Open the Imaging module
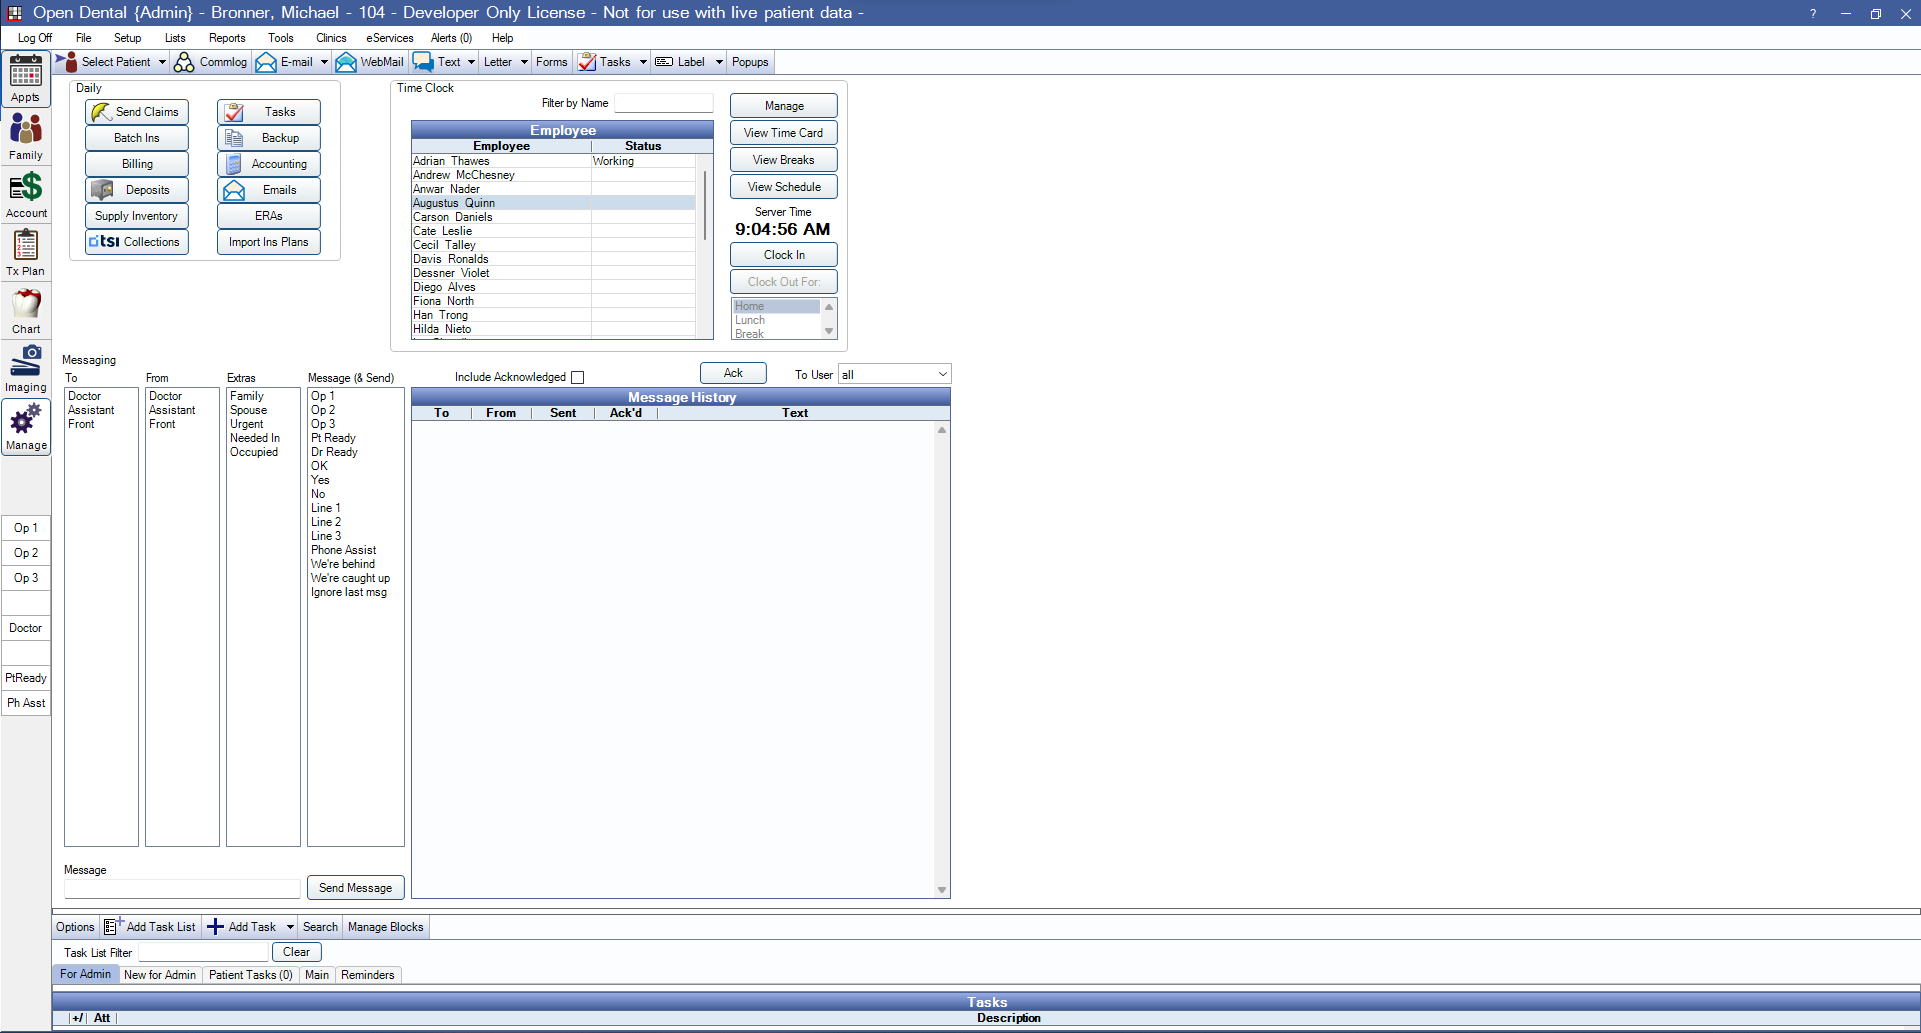This screenshot has width=1921, height=1033. 26,368
